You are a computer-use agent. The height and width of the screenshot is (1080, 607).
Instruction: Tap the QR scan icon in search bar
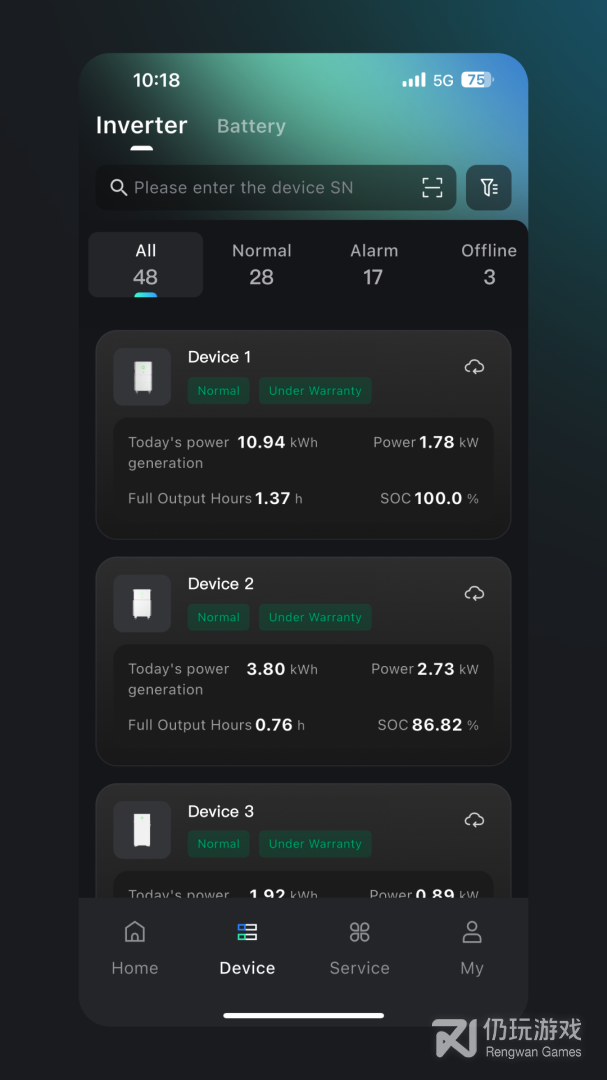pyautogui.click(x=432, y=187)
